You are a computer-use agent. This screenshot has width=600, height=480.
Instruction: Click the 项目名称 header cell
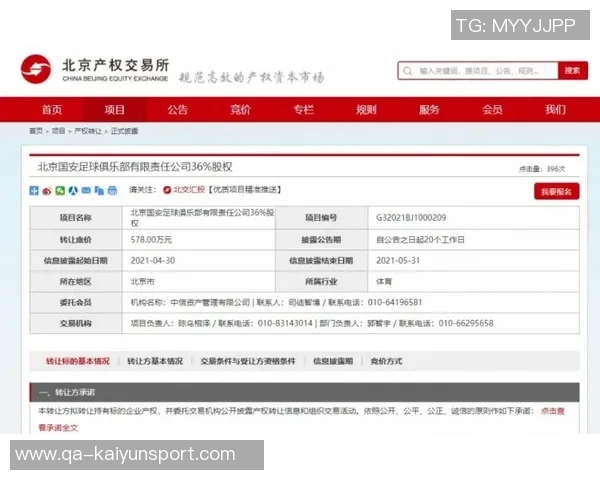76,218
